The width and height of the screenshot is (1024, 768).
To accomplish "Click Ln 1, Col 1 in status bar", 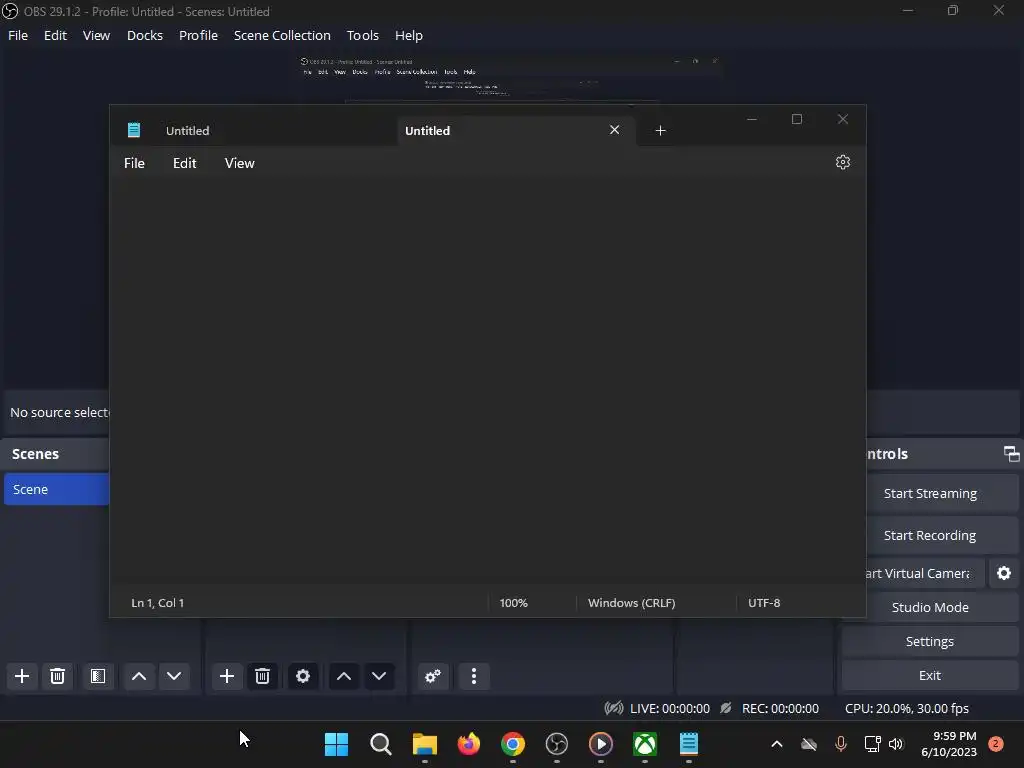I will [x=157, y=603].
